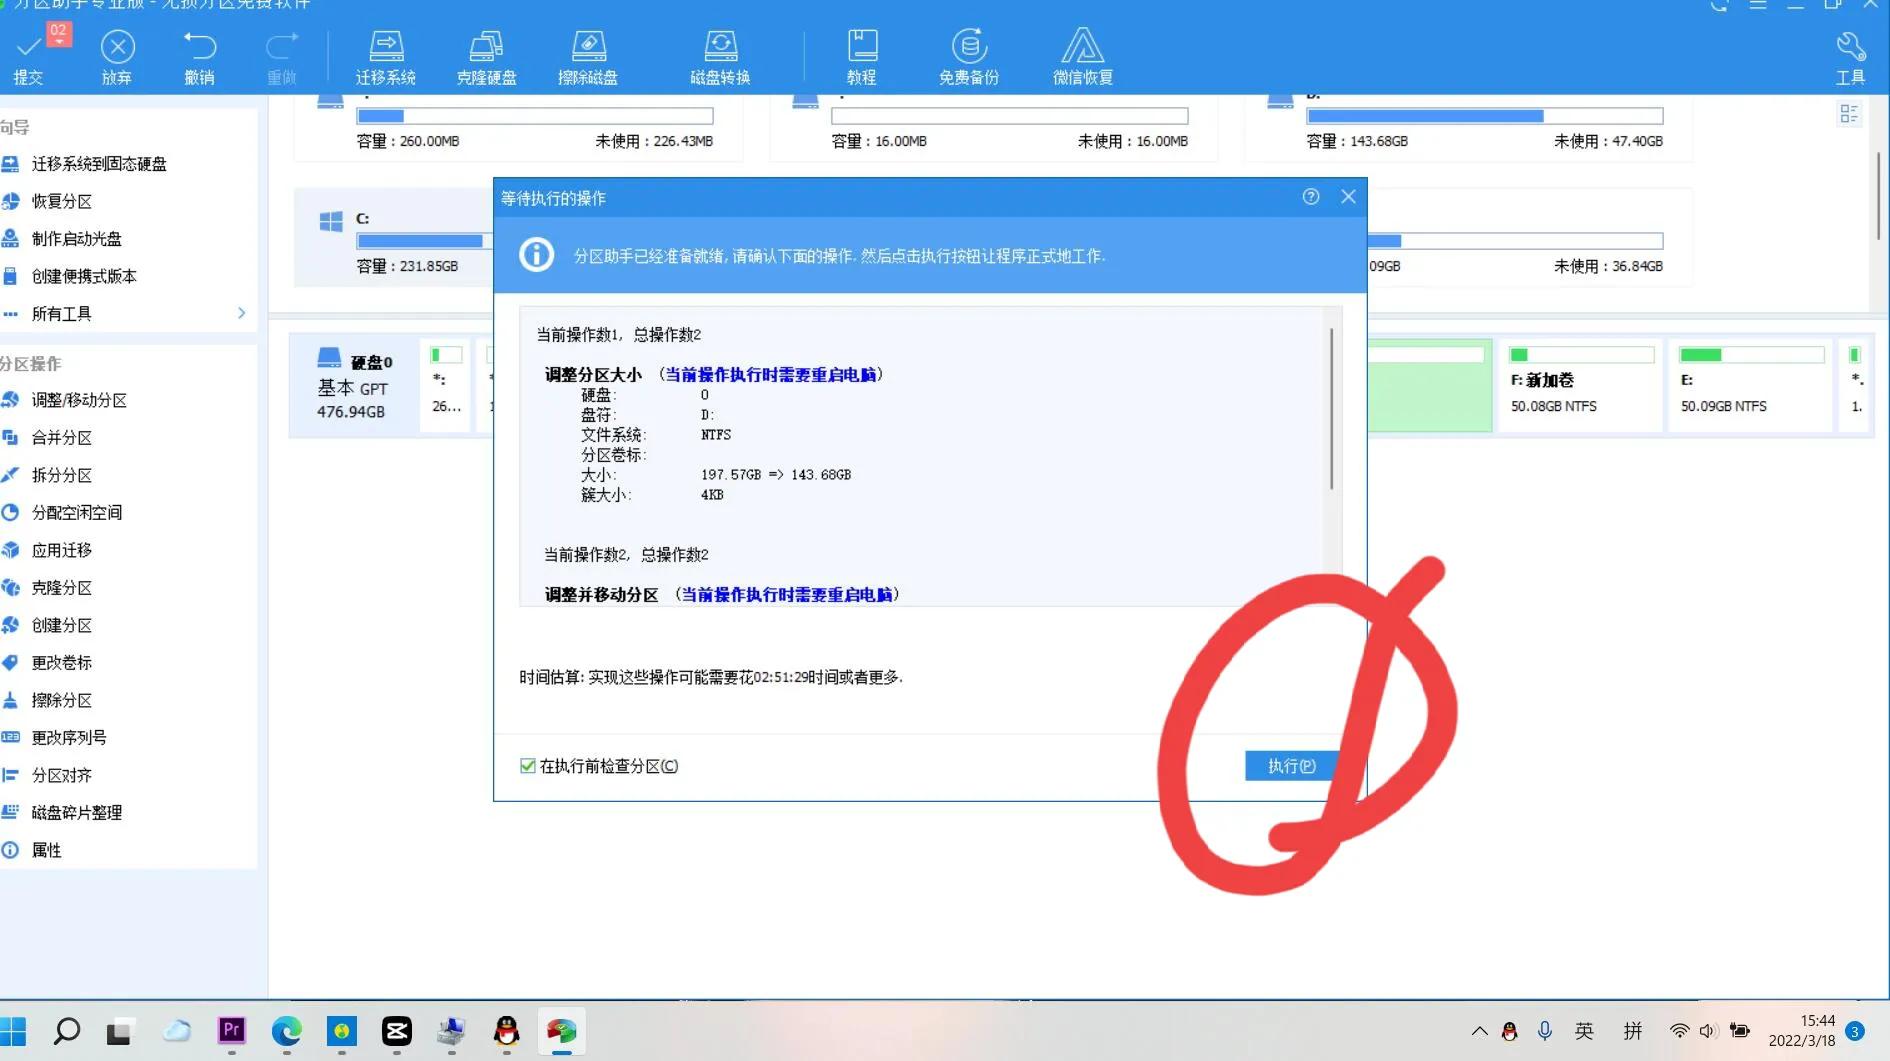Screen dimensions: 1890x1061
Task: Open the help icon on the pending operations dialog
Action: click(1310, 197)
